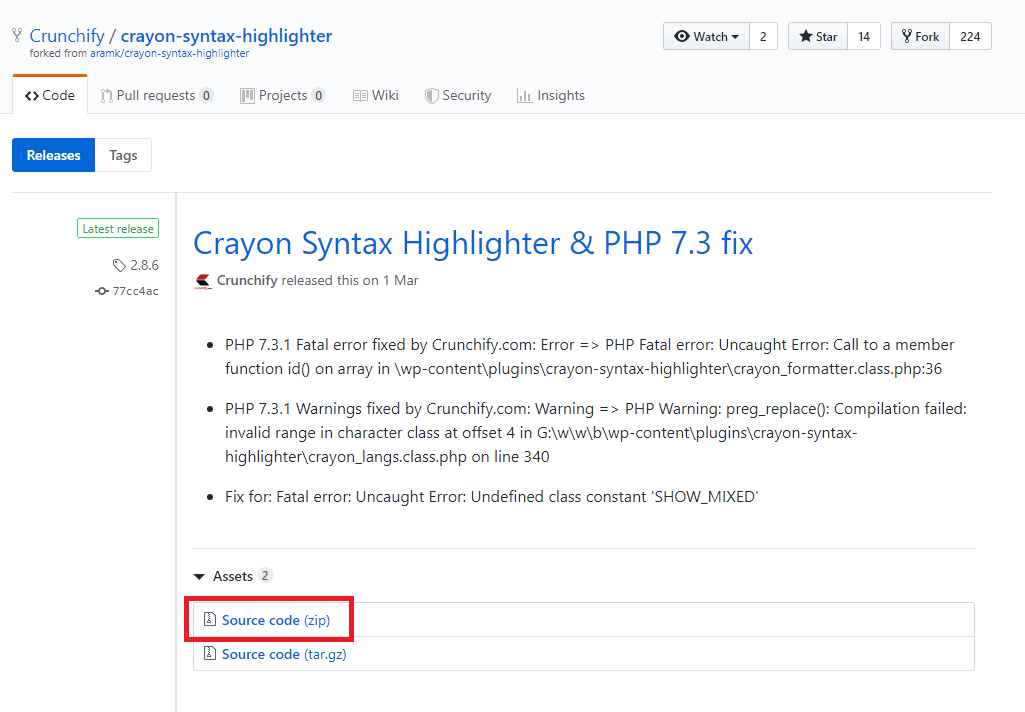
Task: Switch to the Wiki tab
Action: [375, 95]
